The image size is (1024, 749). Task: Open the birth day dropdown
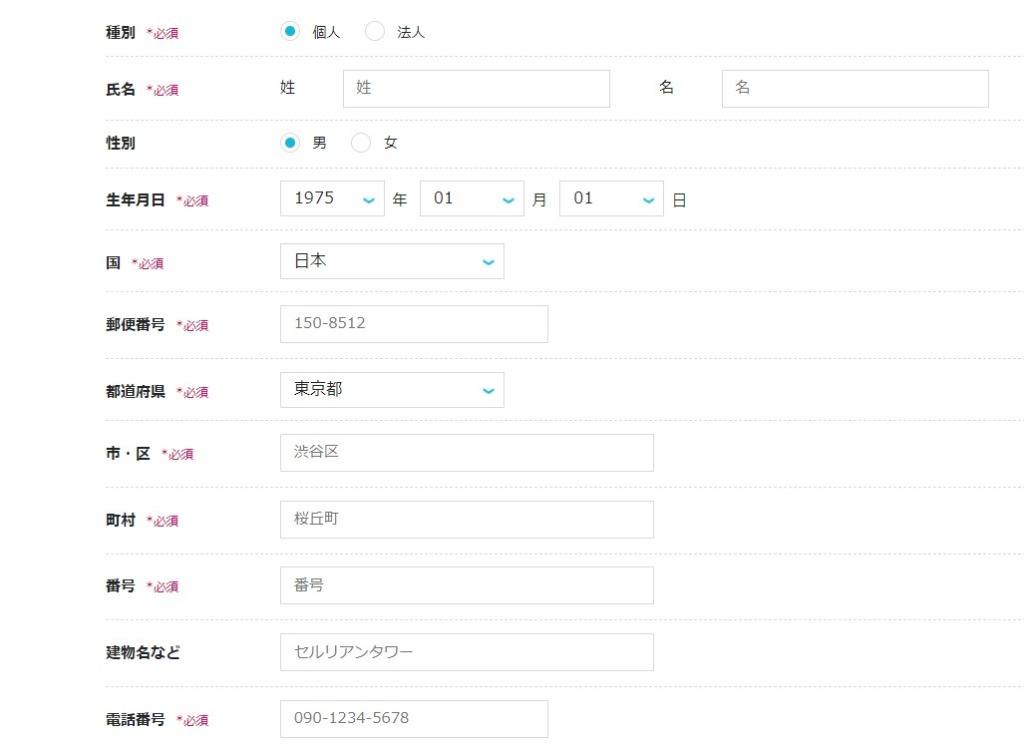click(x=612, y=199)
